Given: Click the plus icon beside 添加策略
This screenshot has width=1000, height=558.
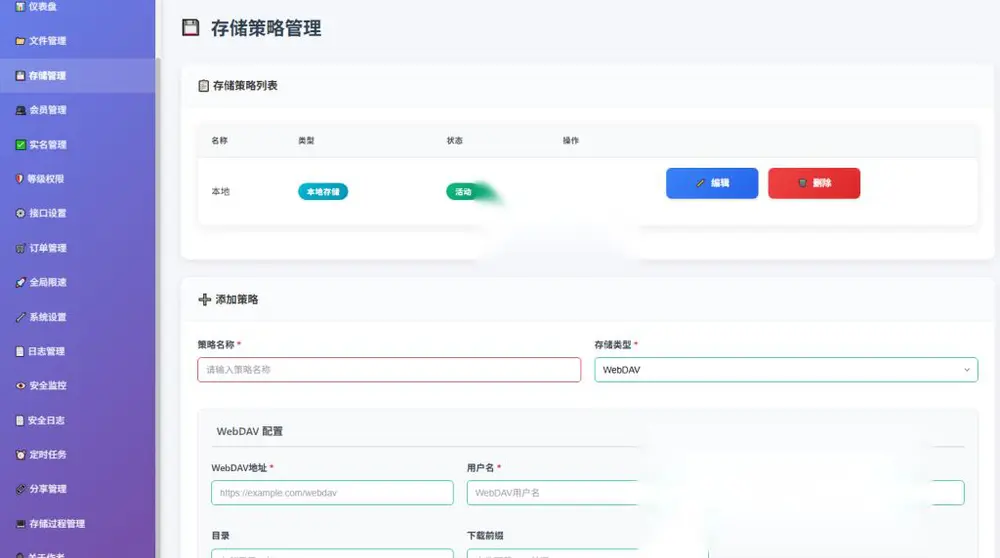Looking at the screenshot, I should pos(204,299).
